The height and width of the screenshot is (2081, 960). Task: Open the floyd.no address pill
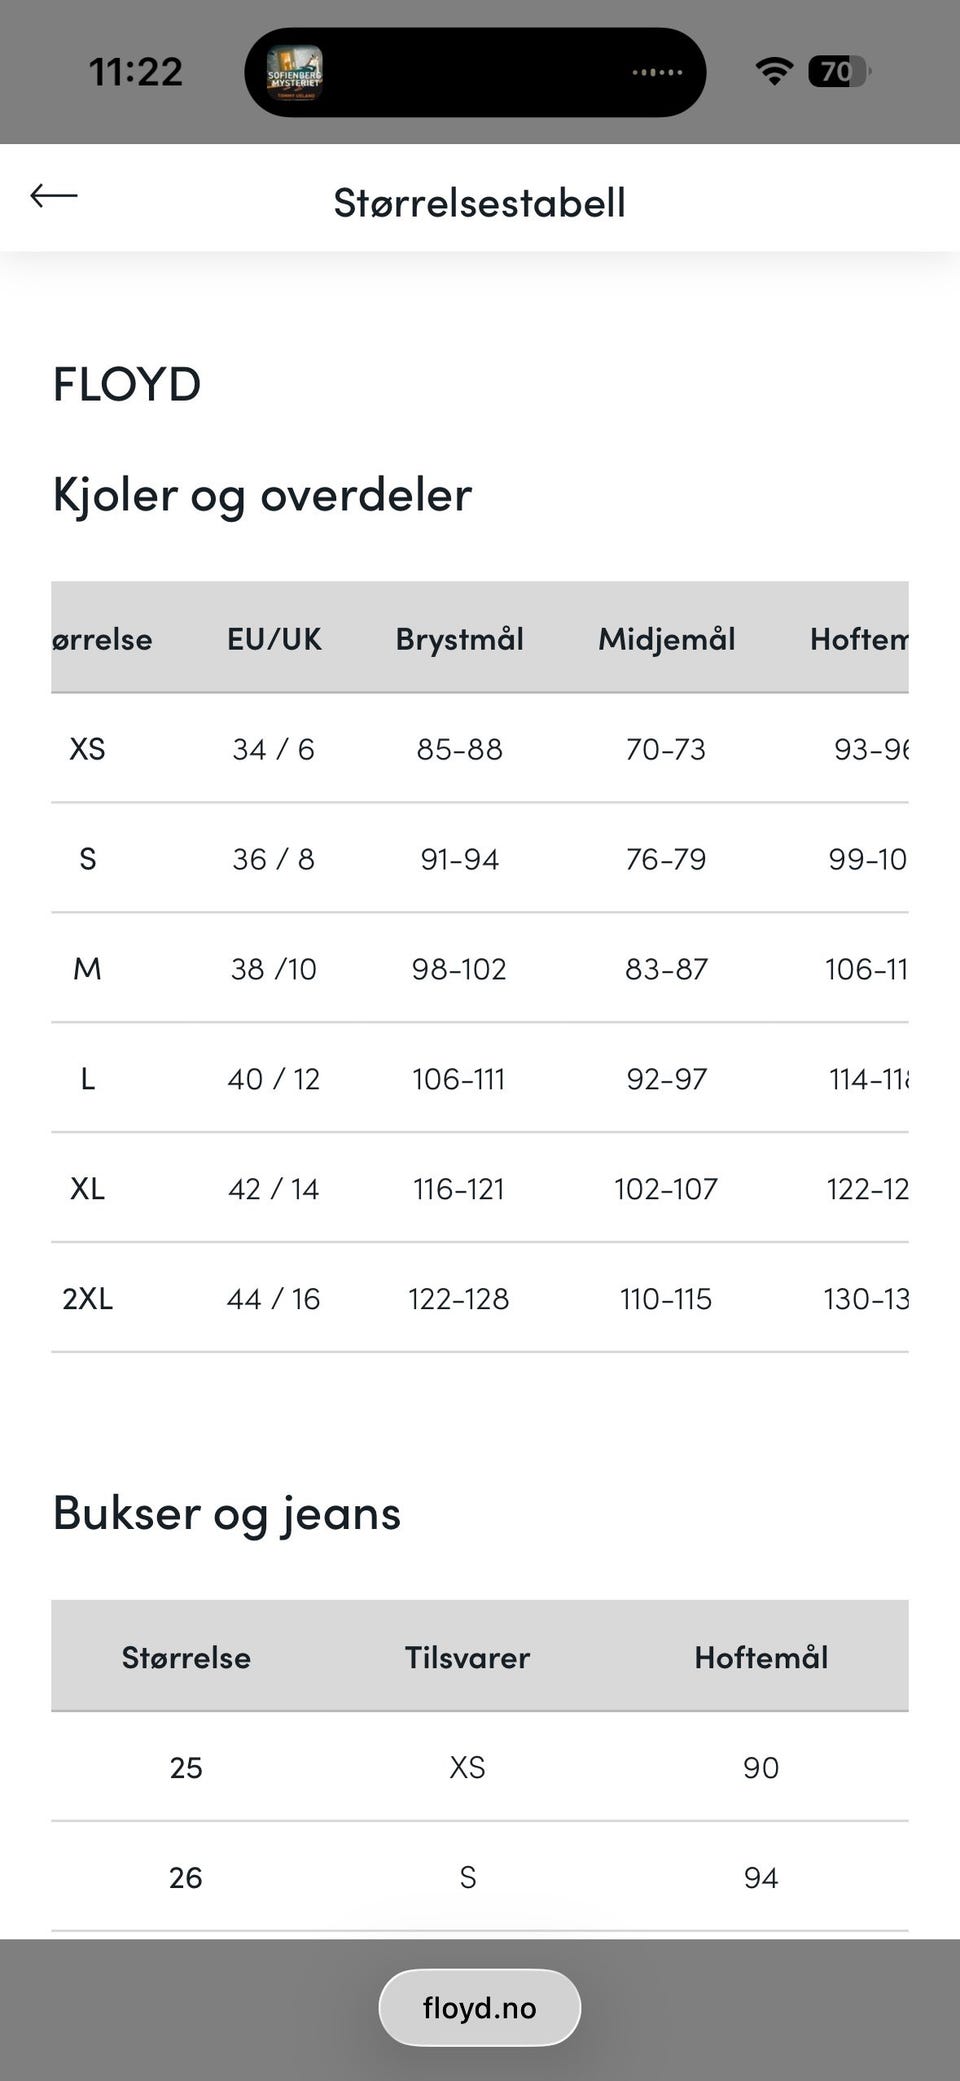coord(480,2007)
